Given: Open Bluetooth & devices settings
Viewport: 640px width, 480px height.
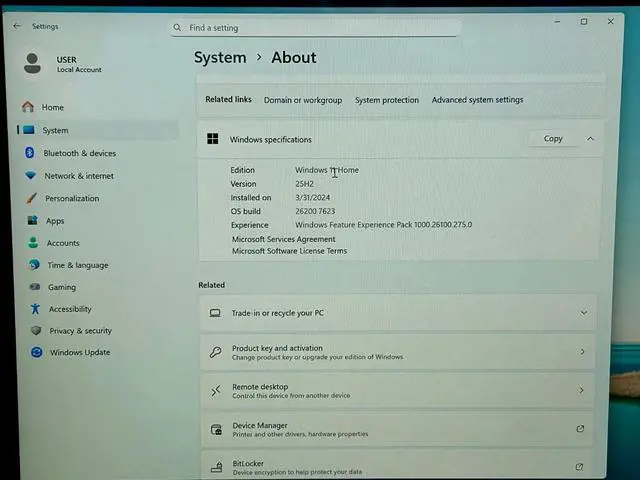Looking at the screenshot, I should 79,153.
